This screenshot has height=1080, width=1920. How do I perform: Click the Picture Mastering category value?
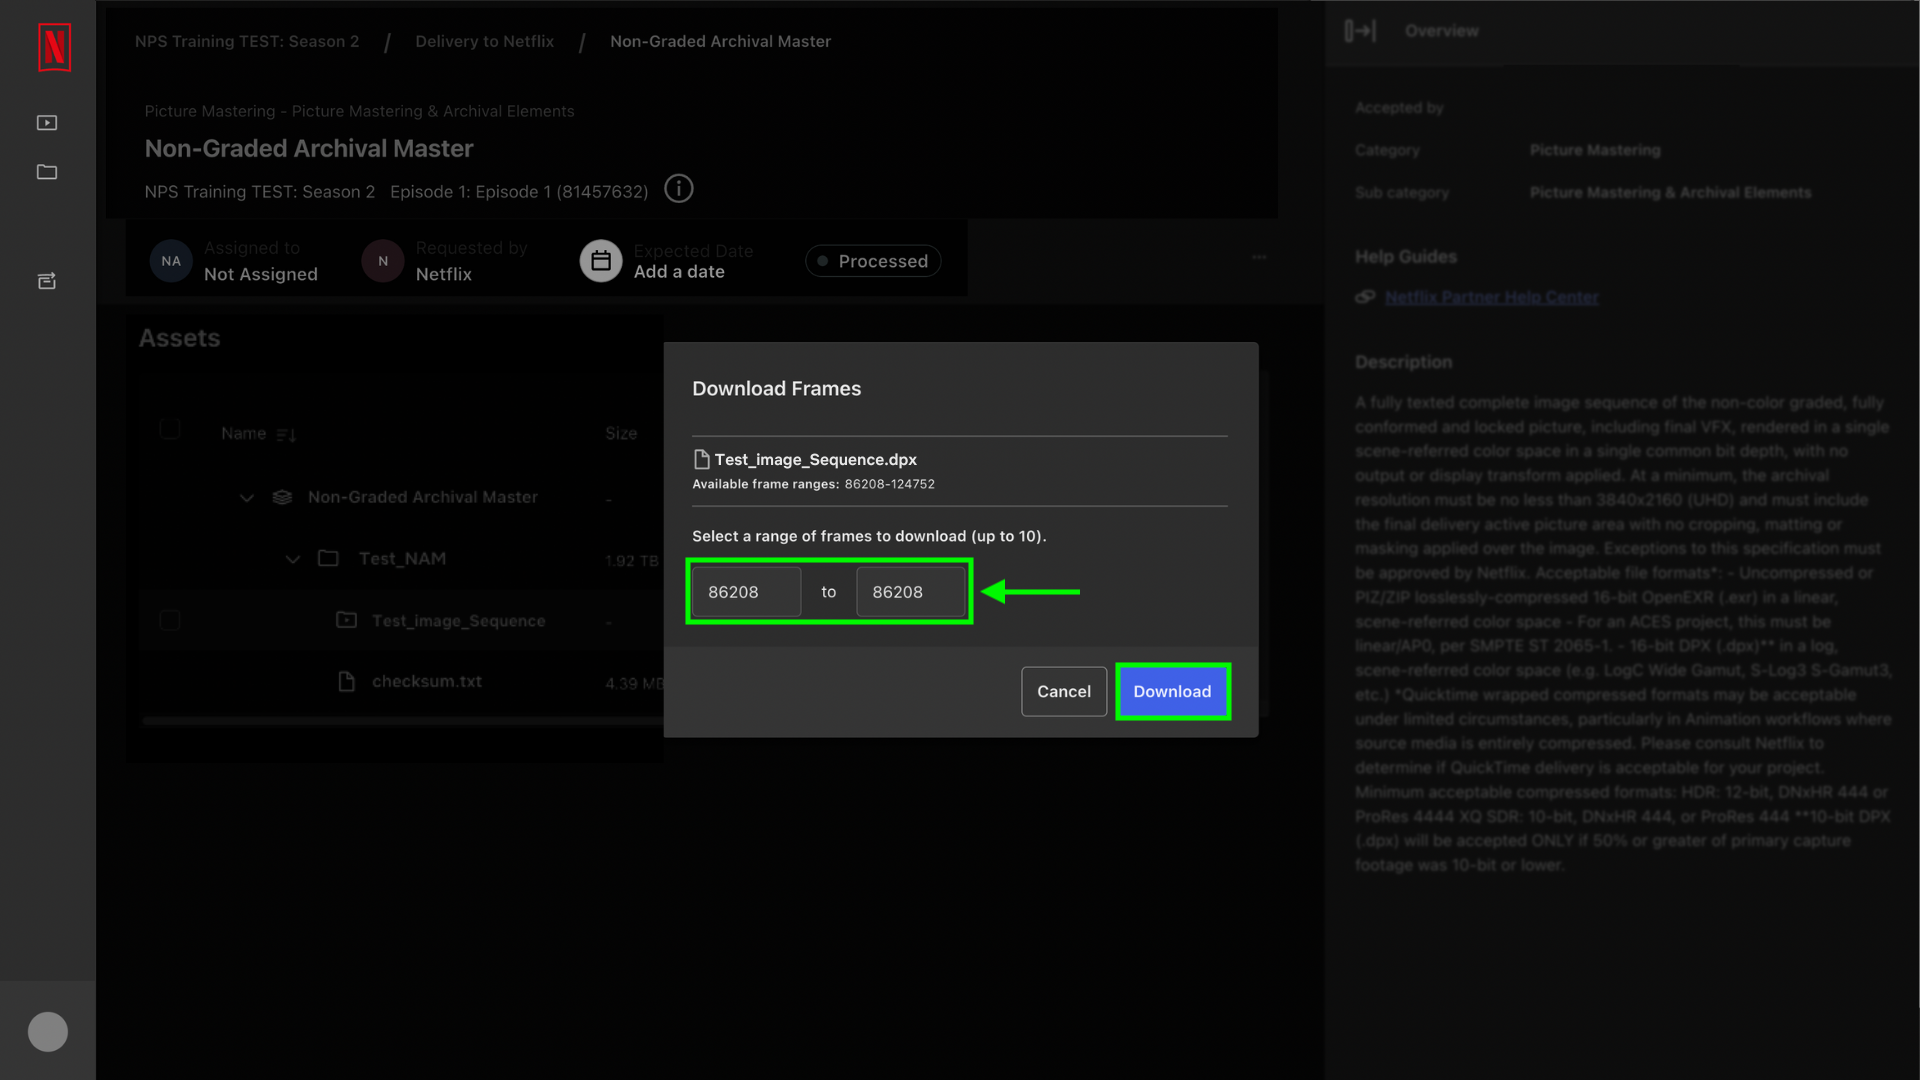[x=1594, y=150]
